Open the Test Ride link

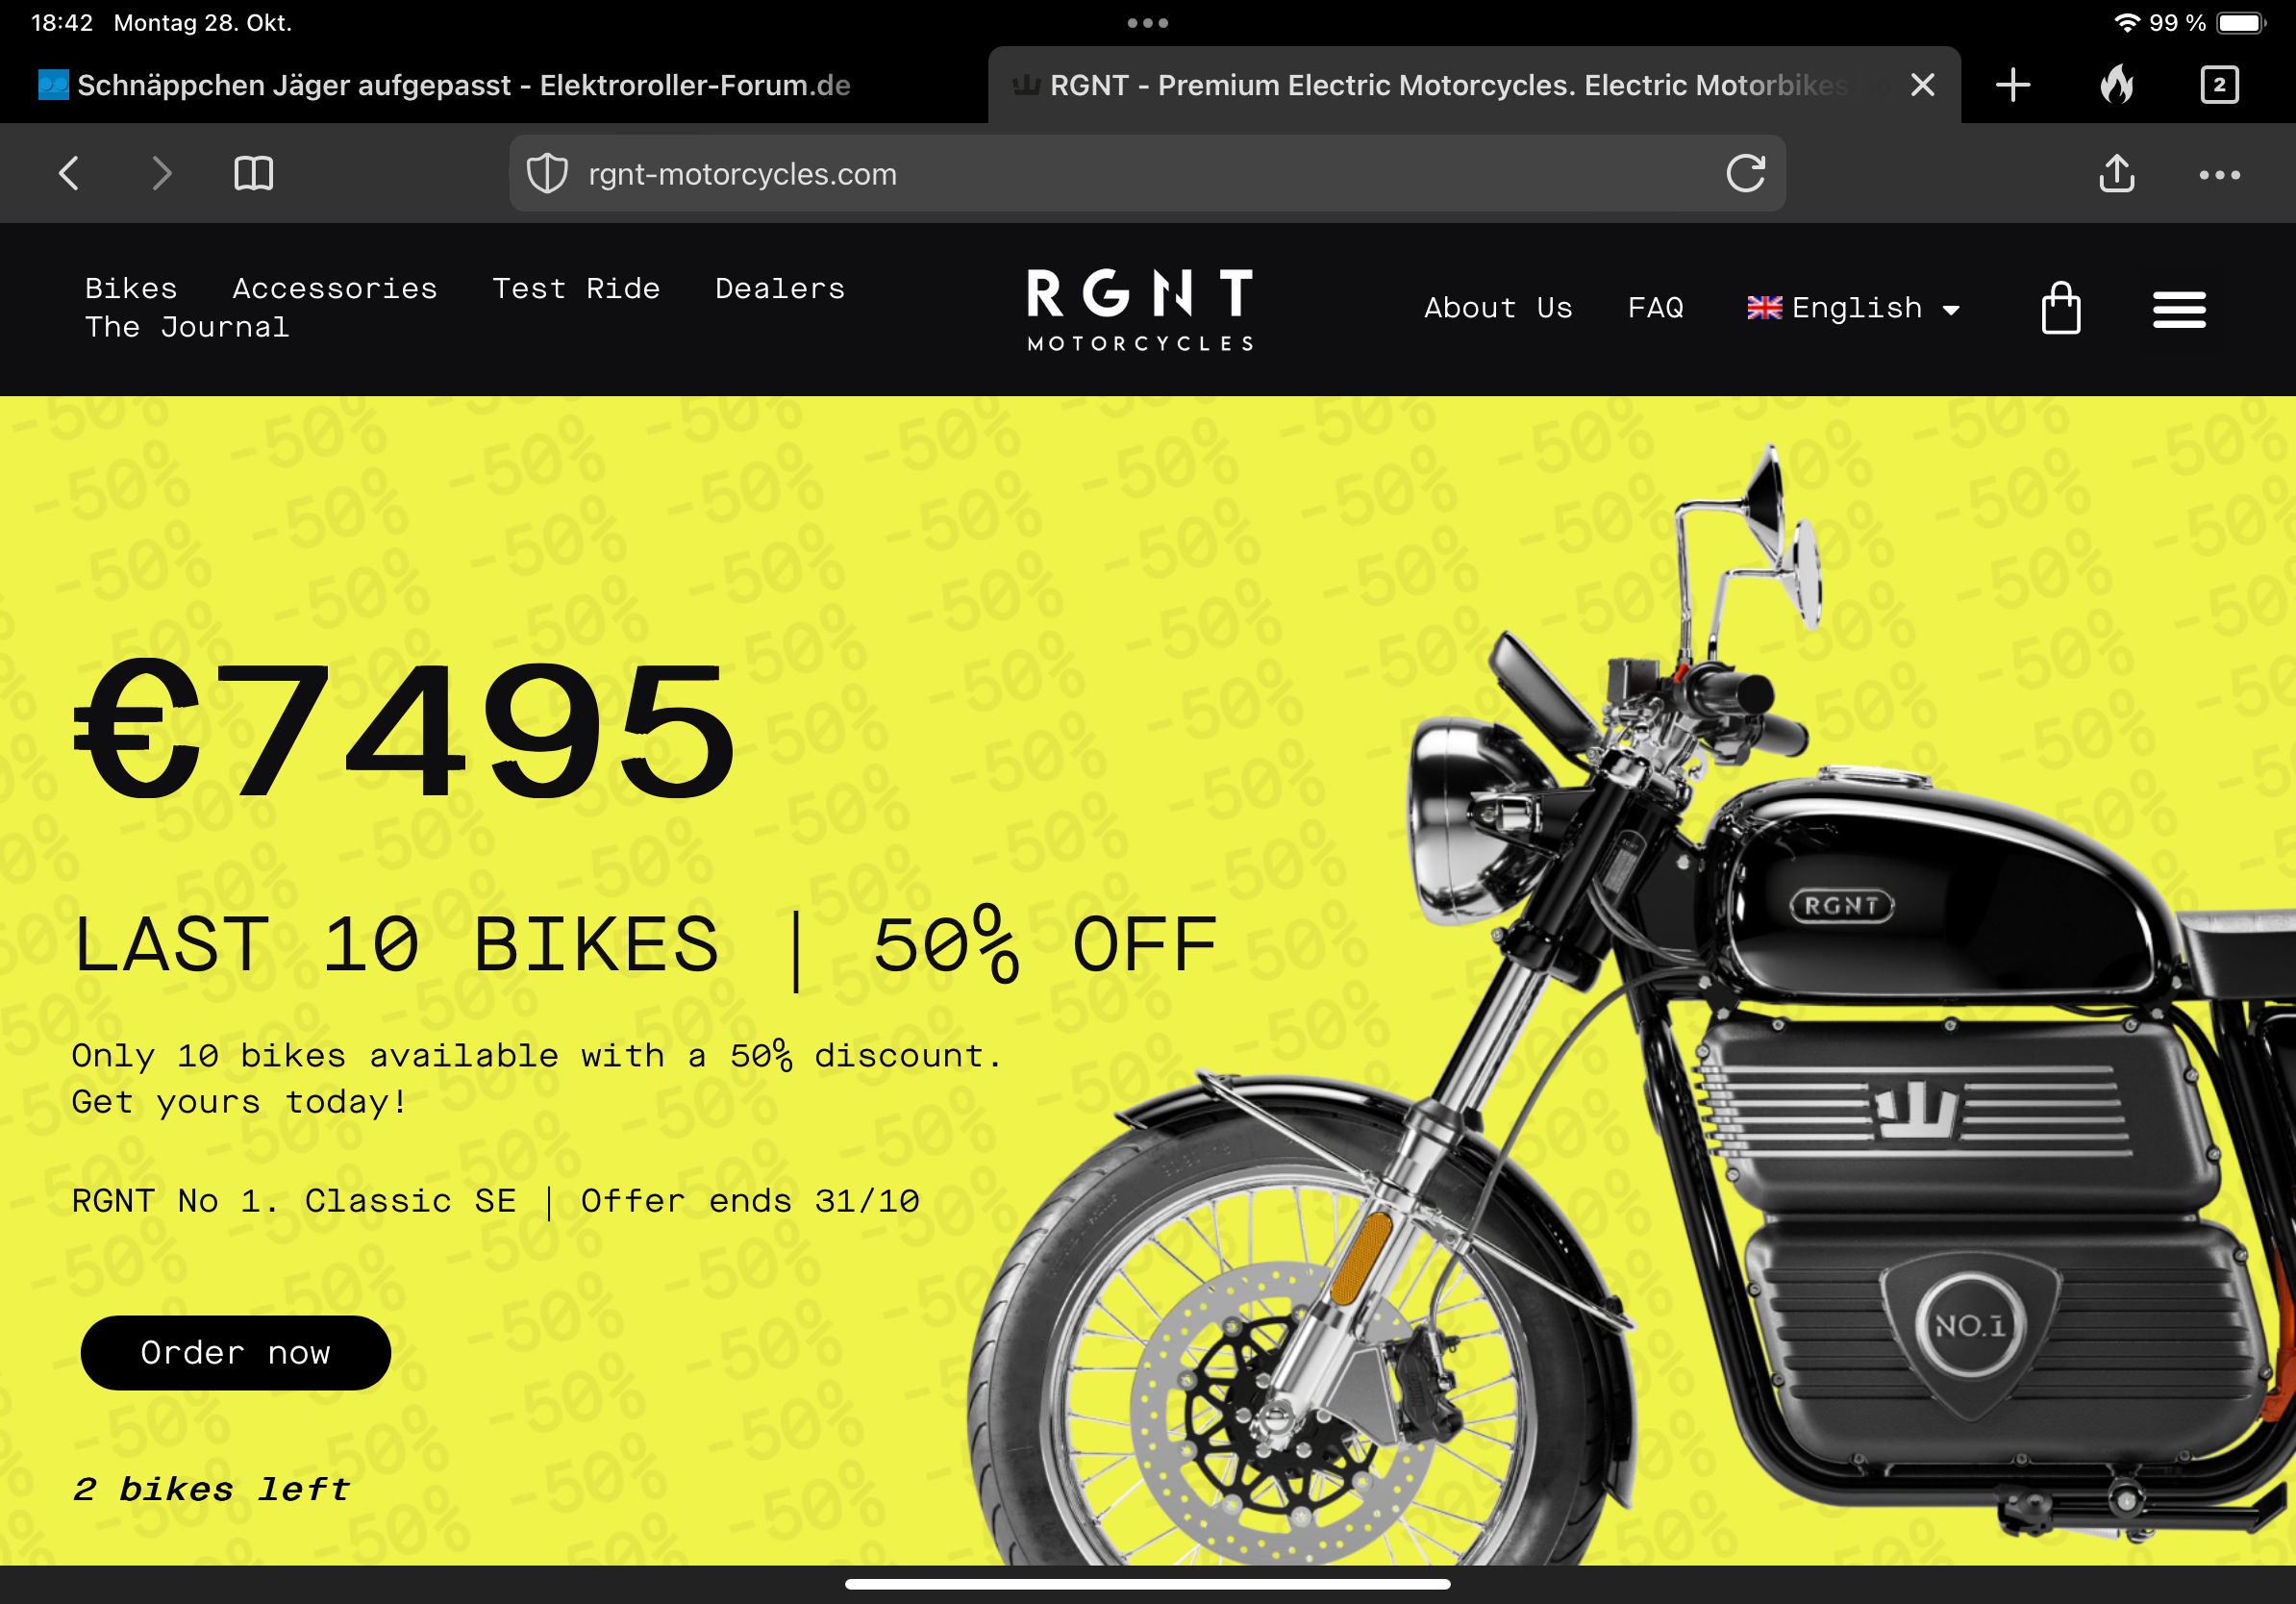point(576,289)
